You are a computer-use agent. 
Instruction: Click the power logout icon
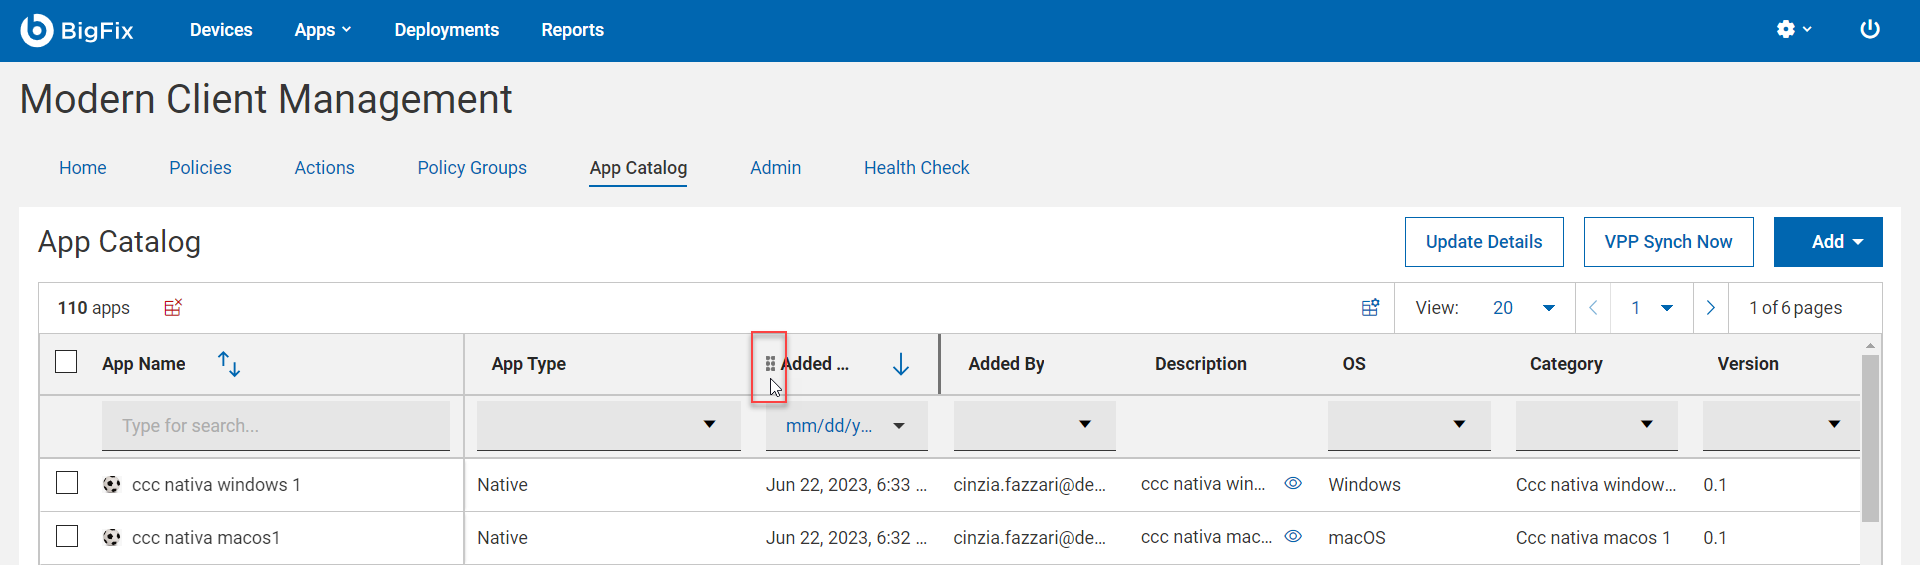point(1870,29)
